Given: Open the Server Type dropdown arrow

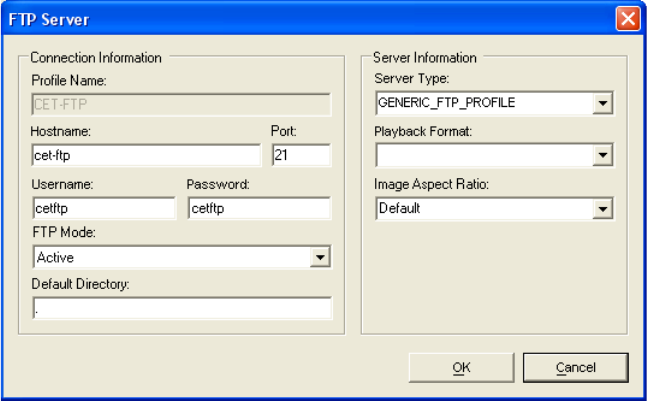Looking at the screenshot, I should click(x=602, y=103).
